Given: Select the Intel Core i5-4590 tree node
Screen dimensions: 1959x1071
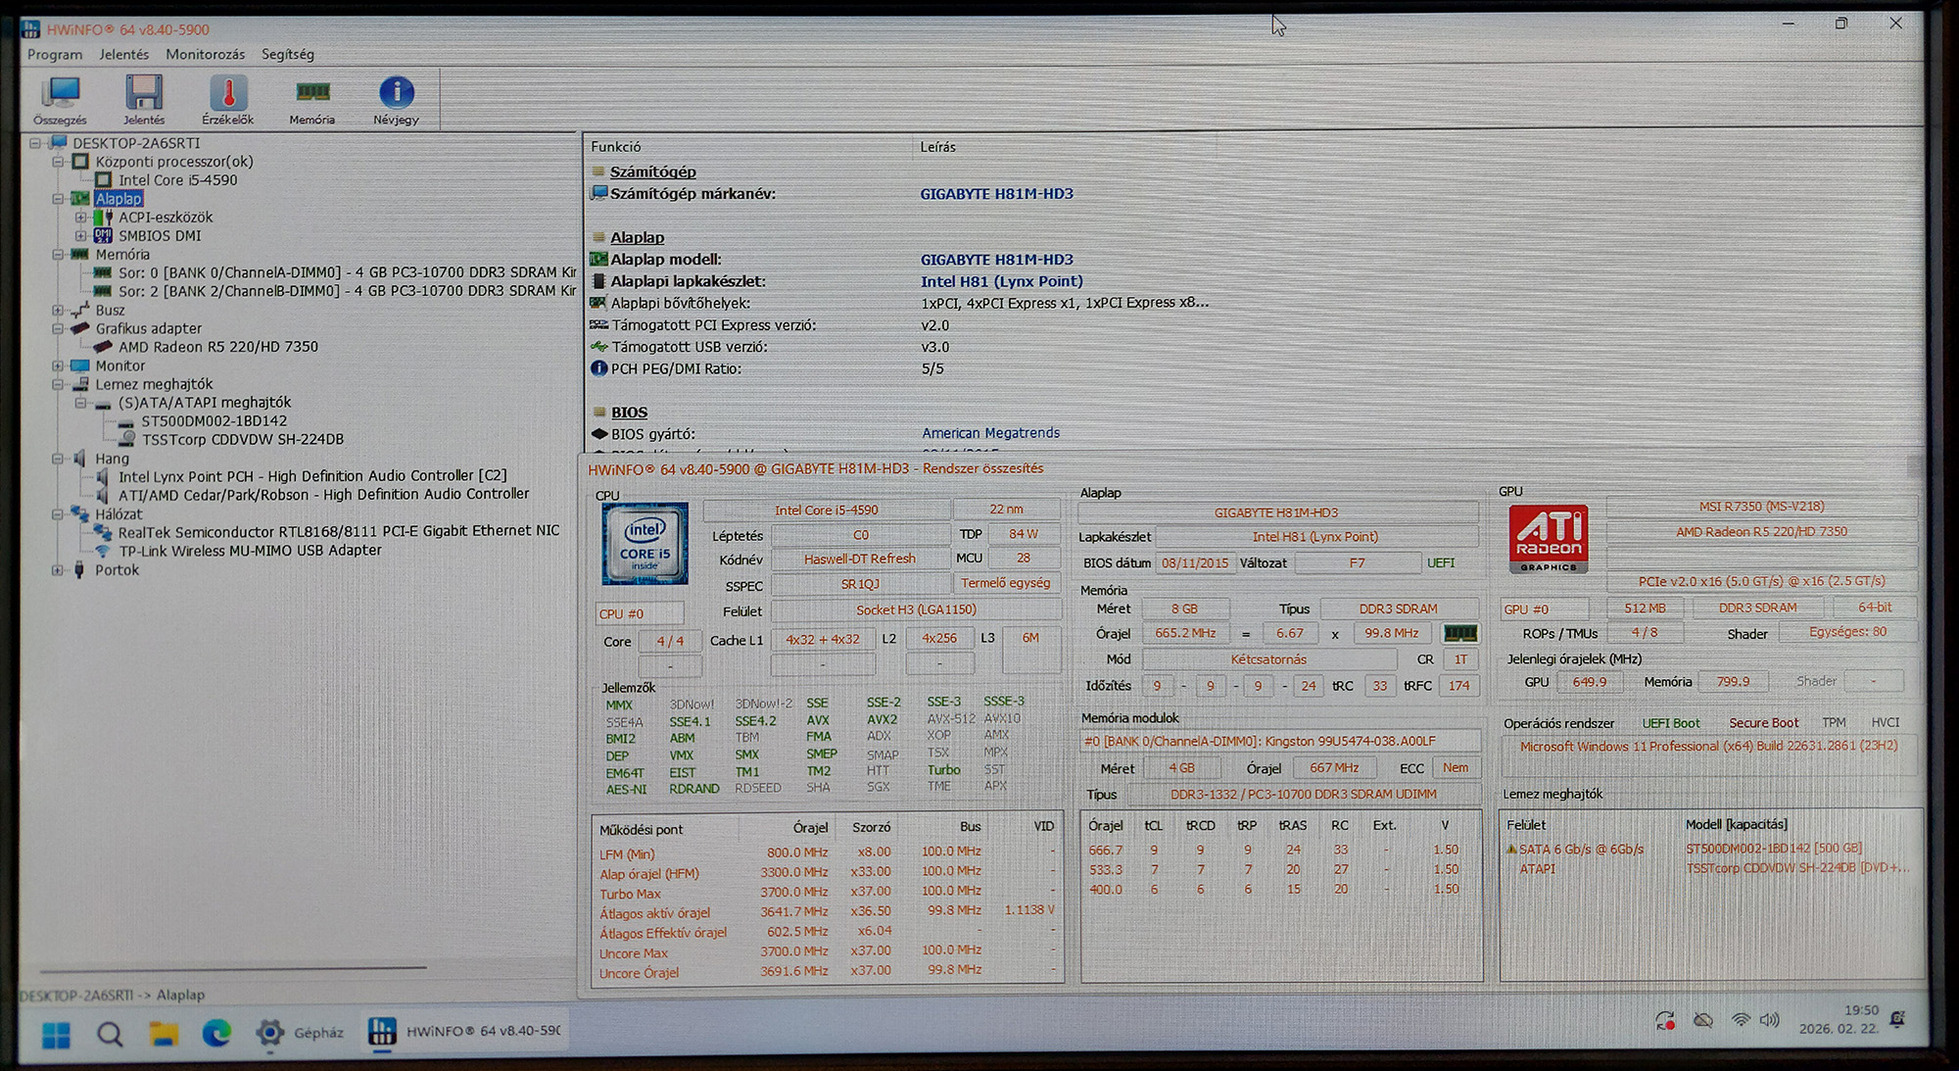Looking at the screenshot, I should [x=178, y=180].
